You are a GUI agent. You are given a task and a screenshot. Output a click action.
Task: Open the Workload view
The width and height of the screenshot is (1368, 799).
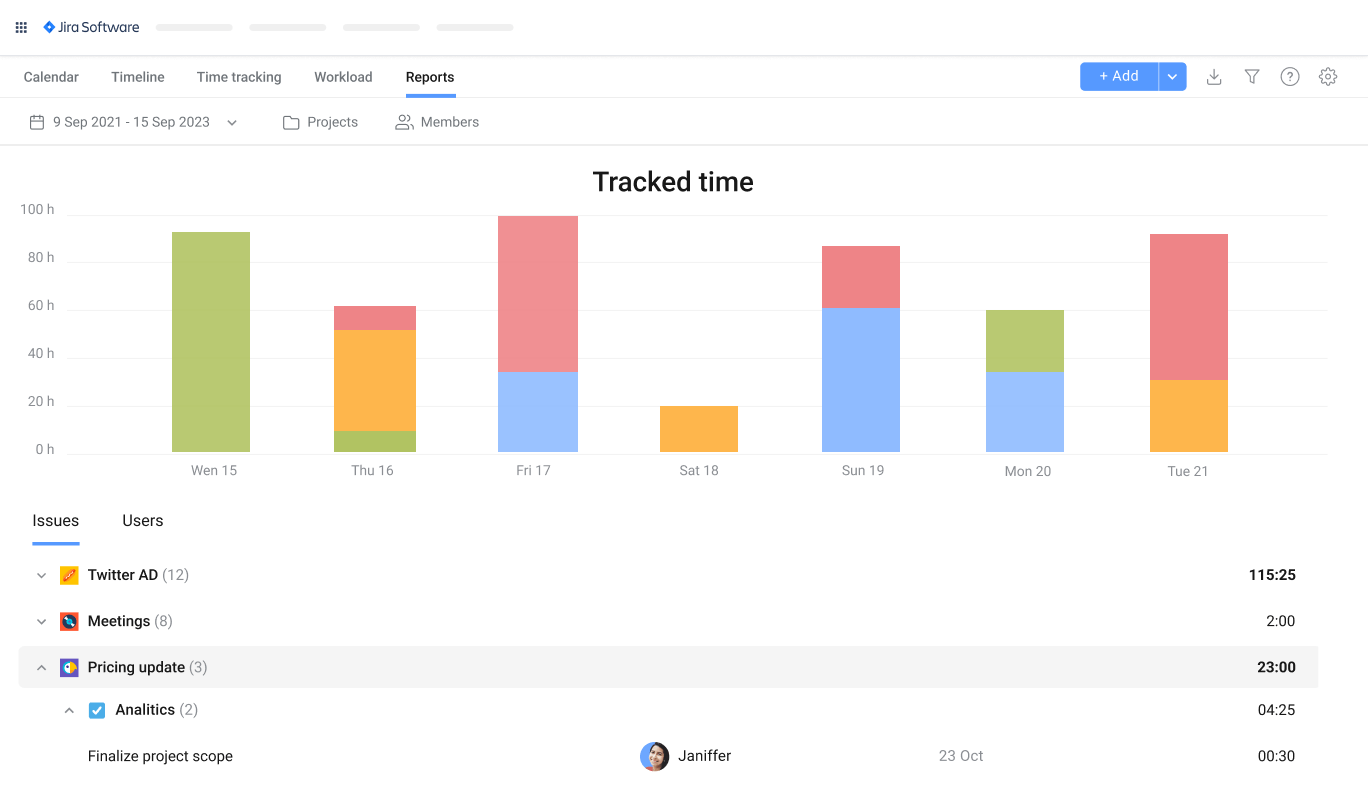click(x=343, y=77)
